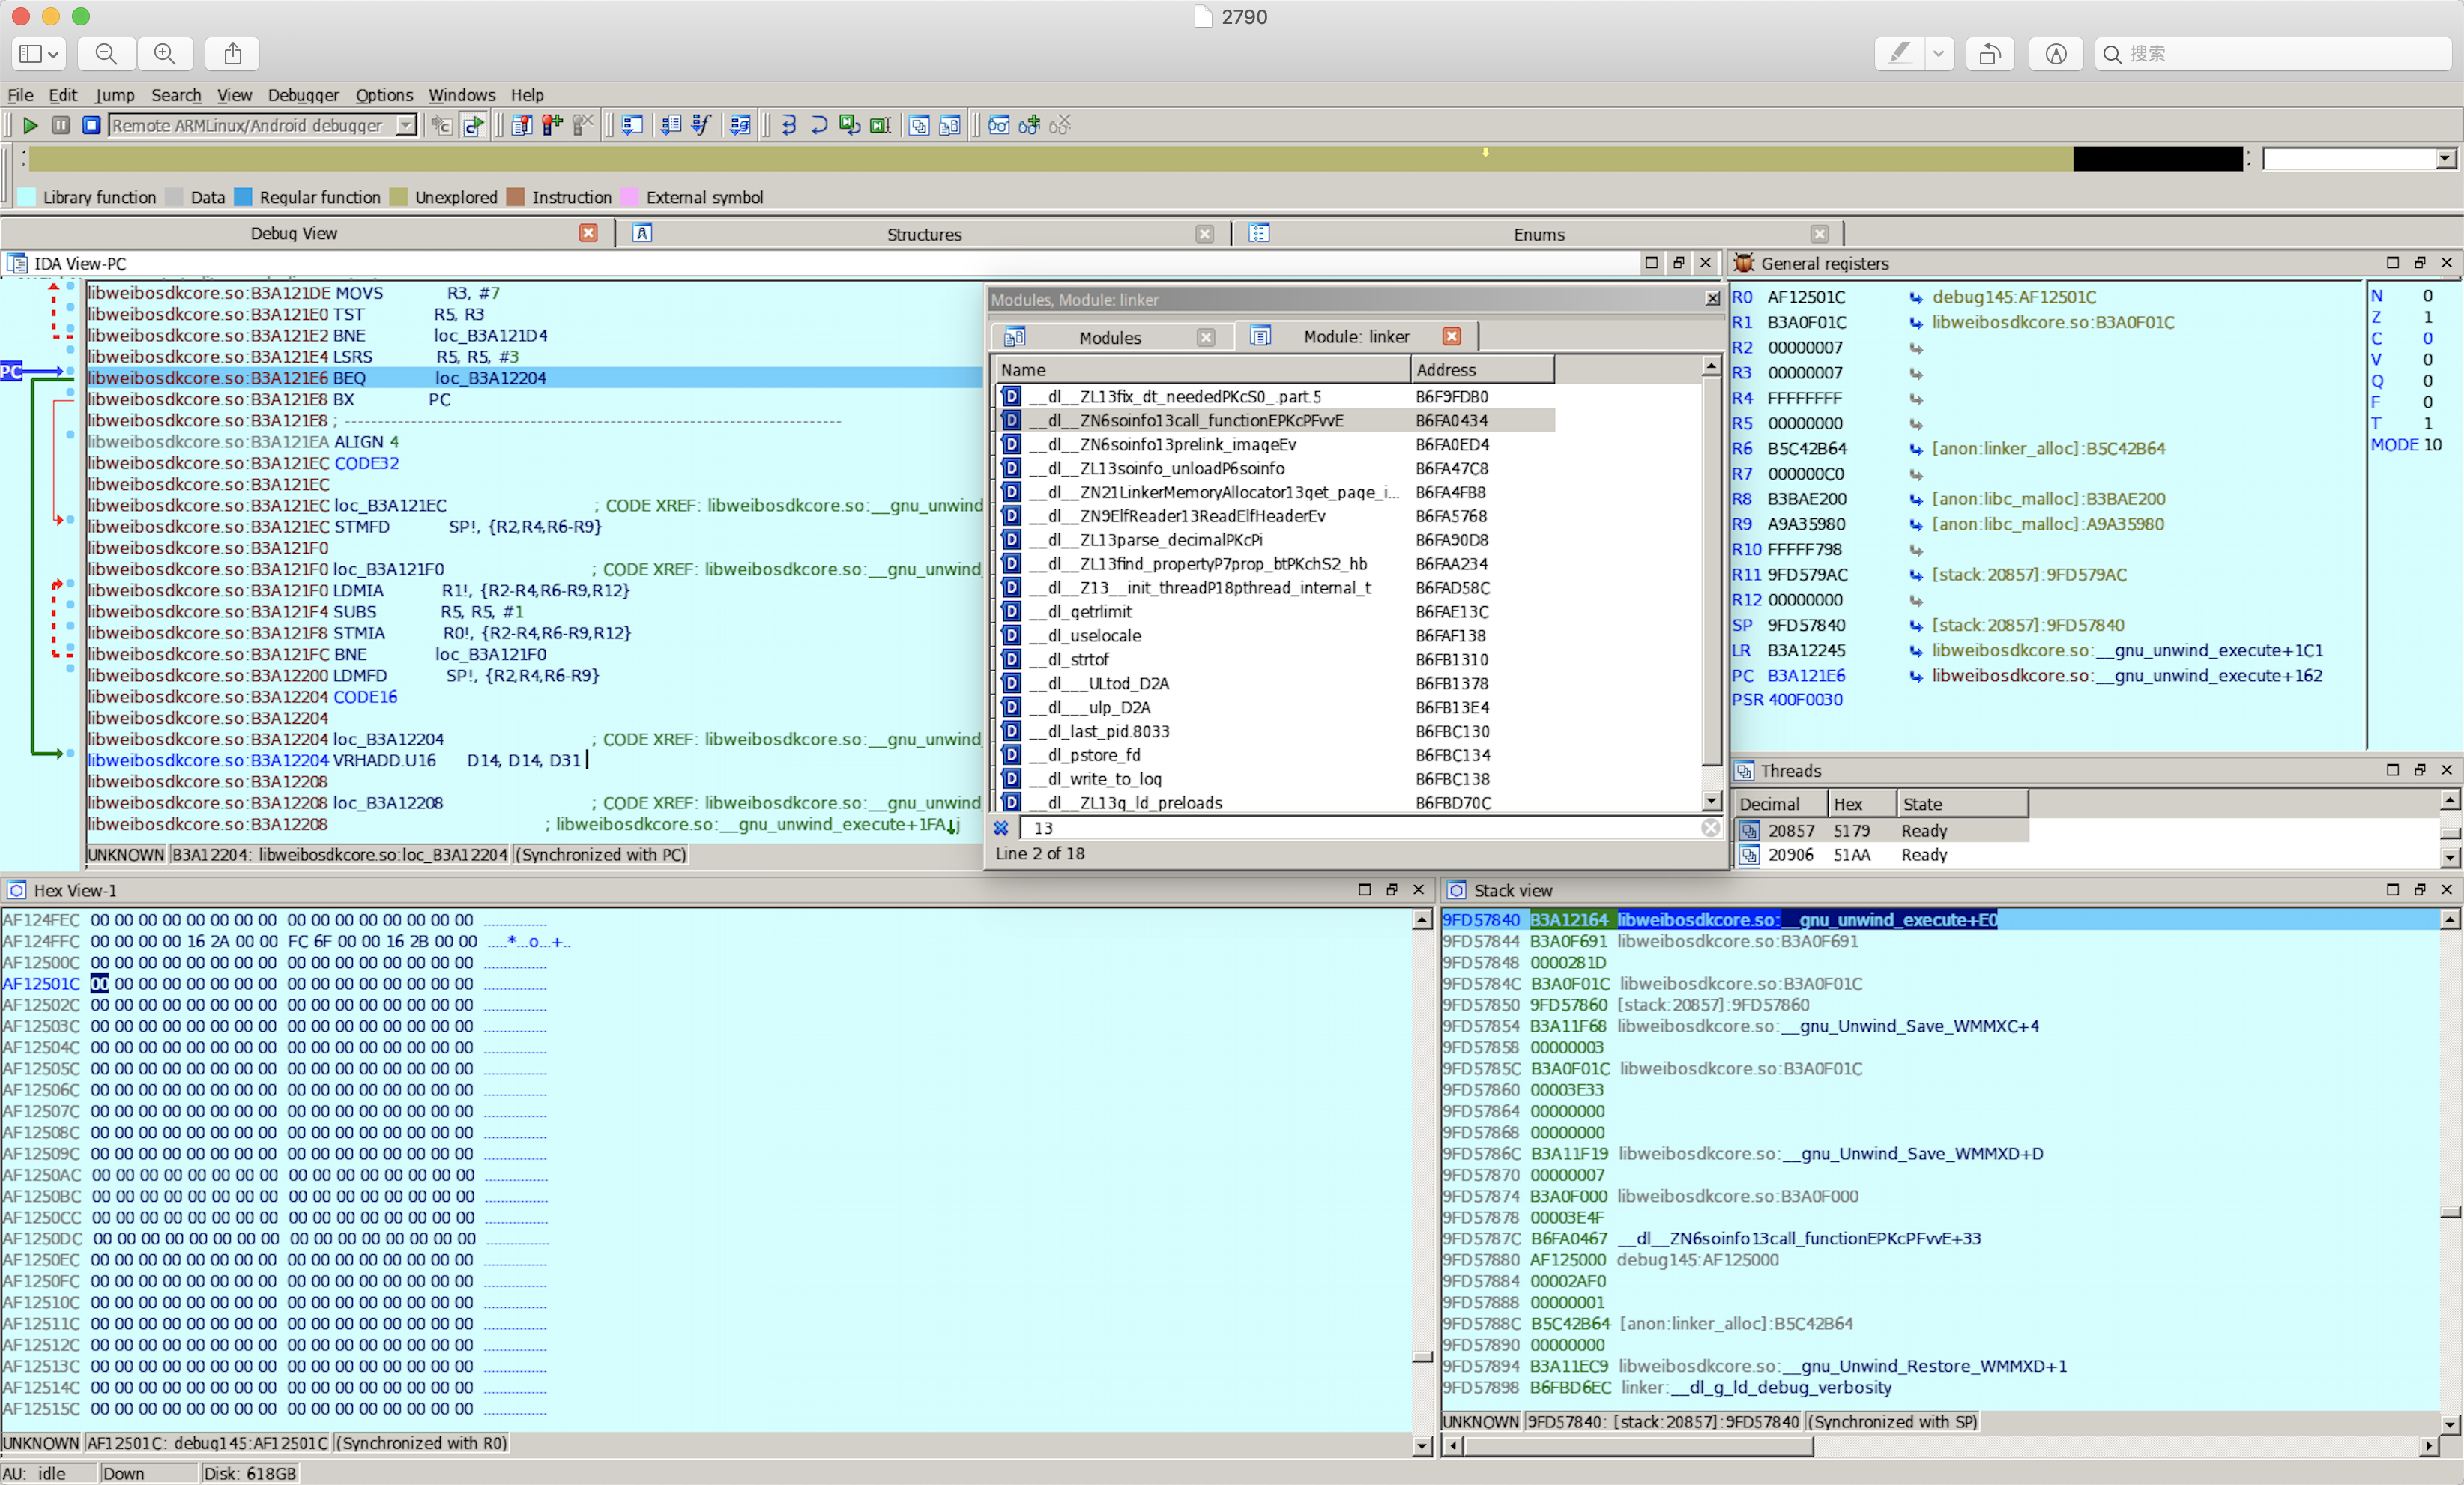The image size is (2464, 1485).
Task: Click the share icon in the window toolbar
Action: 232,54
